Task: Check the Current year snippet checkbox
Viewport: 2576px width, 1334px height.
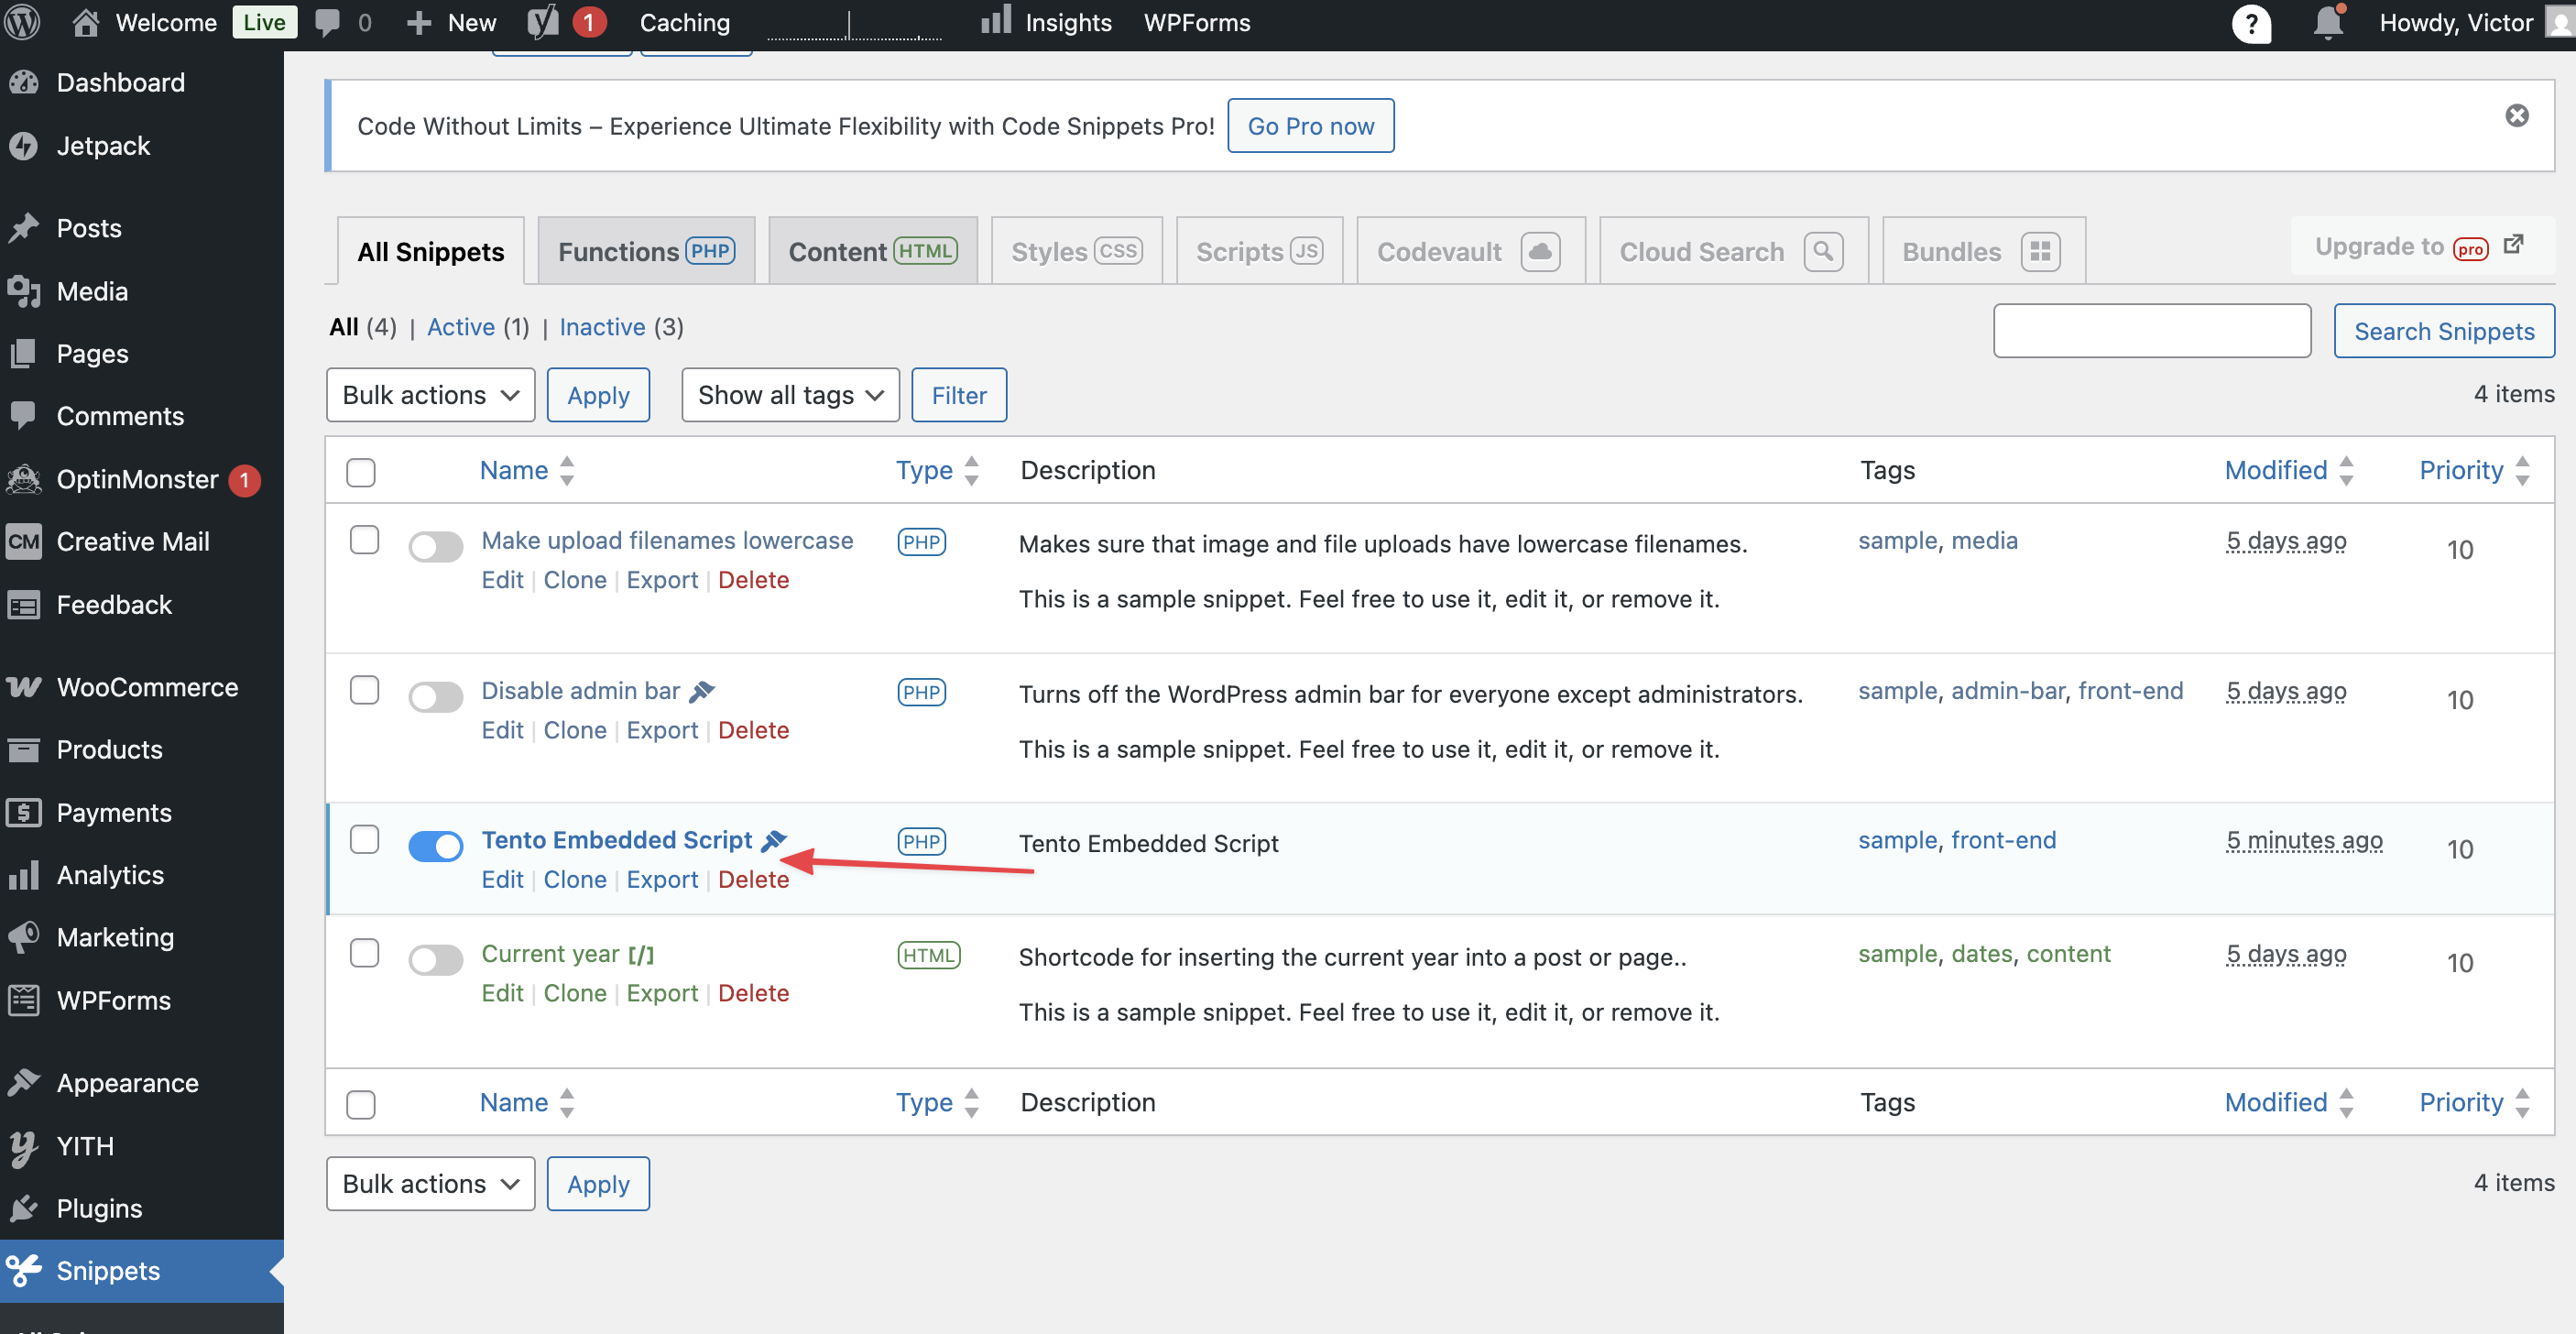Action: (x=364, y=953)
